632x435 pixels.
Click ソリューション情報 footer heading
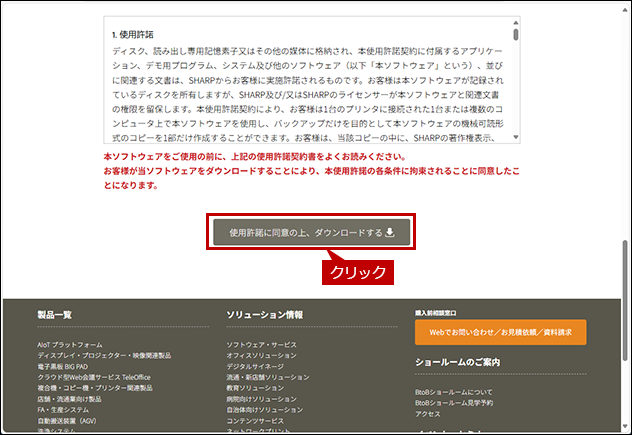click(265, 314)
